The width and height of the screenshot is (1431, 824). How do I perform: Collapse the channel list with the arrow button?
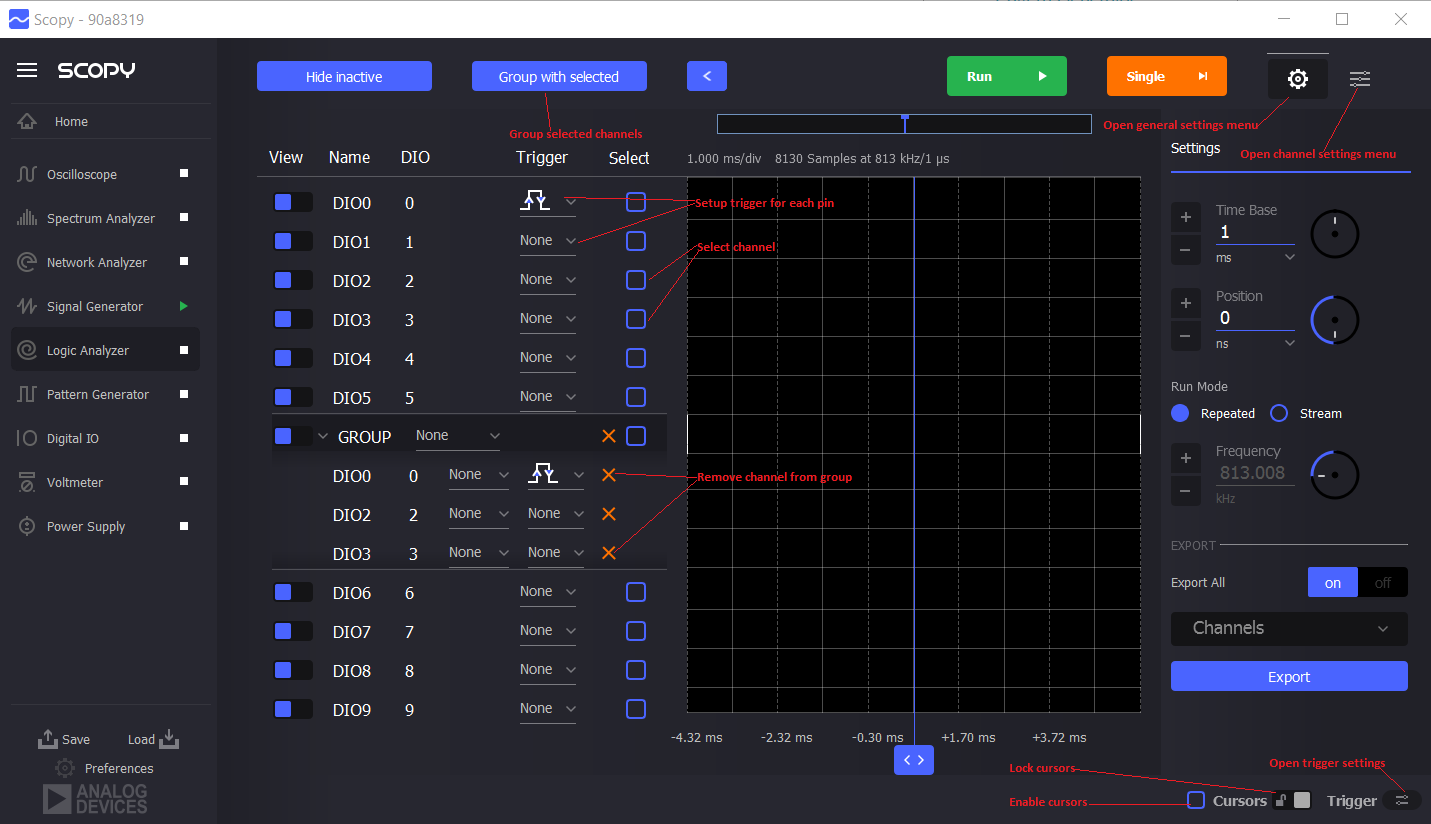(x=707, y=76)
